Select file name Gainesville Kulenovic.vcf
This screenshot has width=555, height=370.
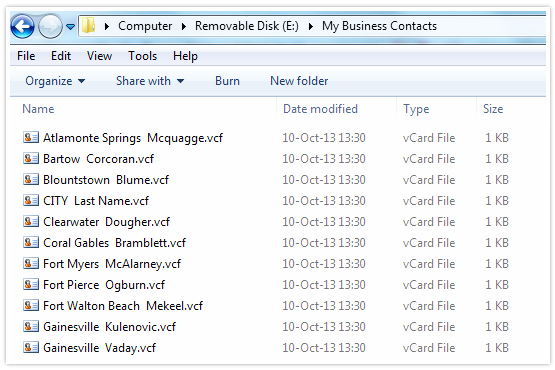click(x=109, y=327)
